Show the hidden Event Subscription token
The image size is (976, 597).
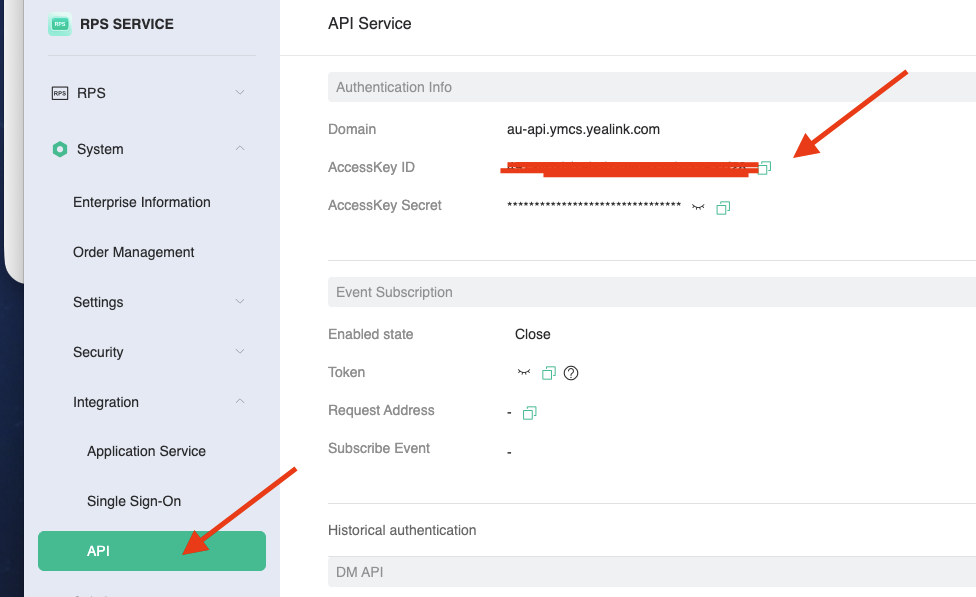pos(523,373)
